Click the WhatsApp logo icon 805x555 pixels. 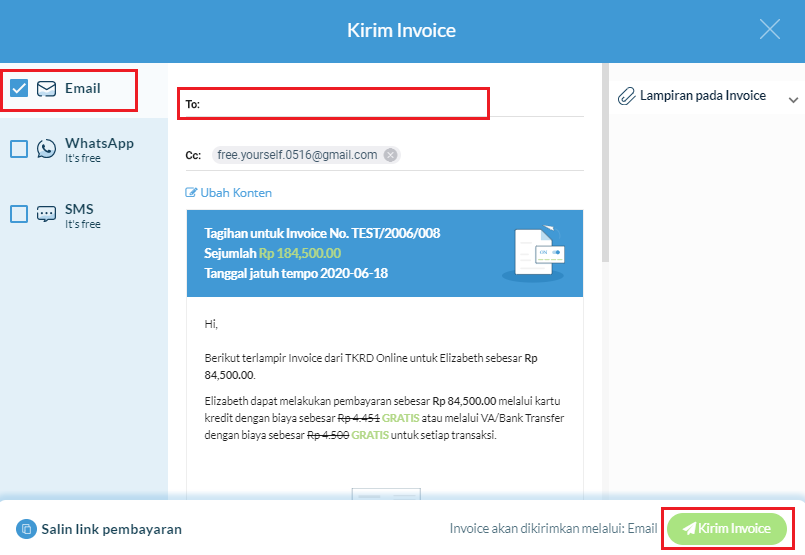click(46, 149)
